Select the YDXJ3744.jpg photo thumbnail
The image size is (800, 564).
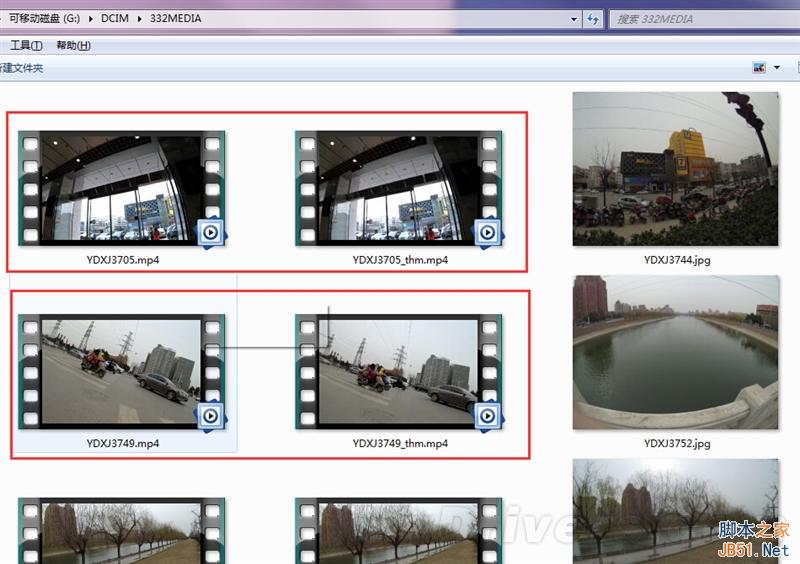point(676,169)
